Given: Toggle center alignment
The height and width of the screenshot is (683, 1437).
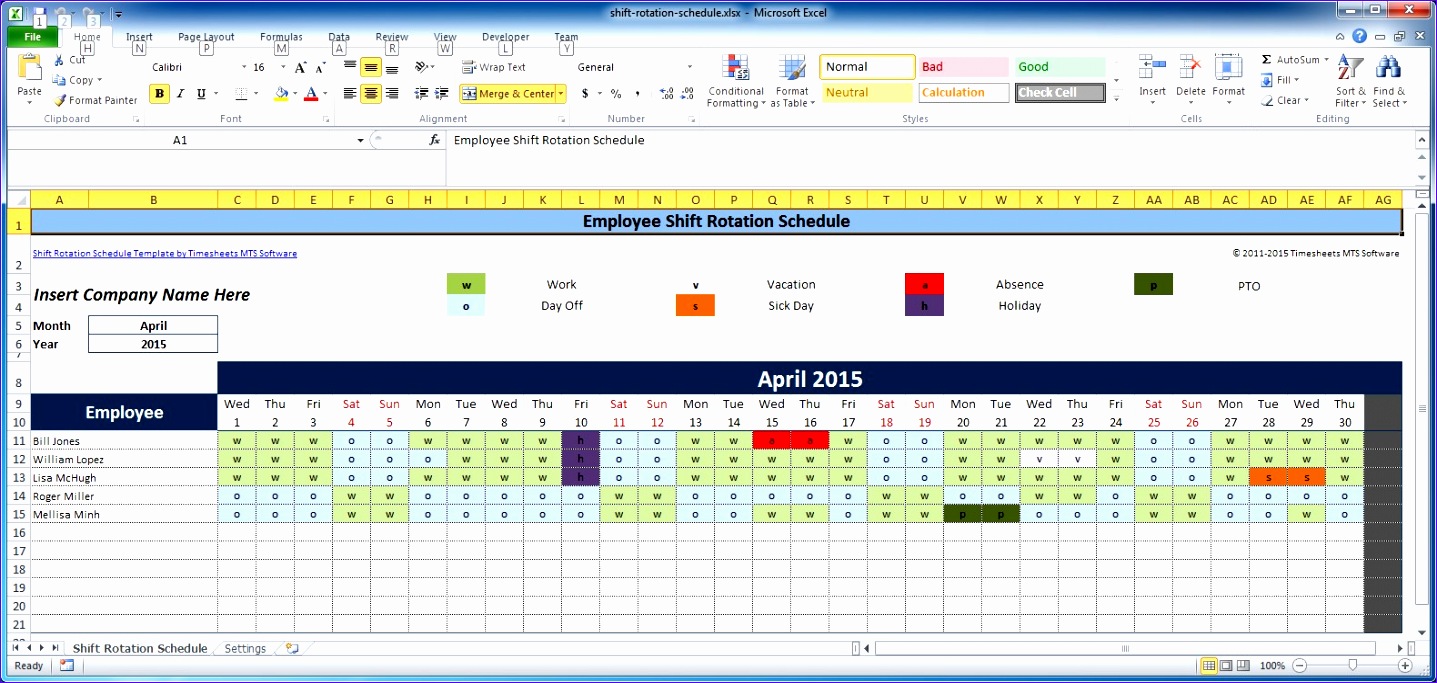Looking at the screenshot, I should [x=370, y=93].
